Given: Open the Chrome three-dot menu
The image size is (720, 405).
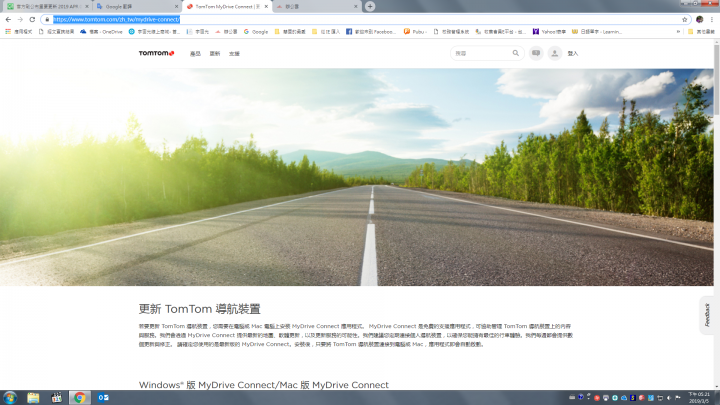Looking at the screenshot, I should (712, 19).
